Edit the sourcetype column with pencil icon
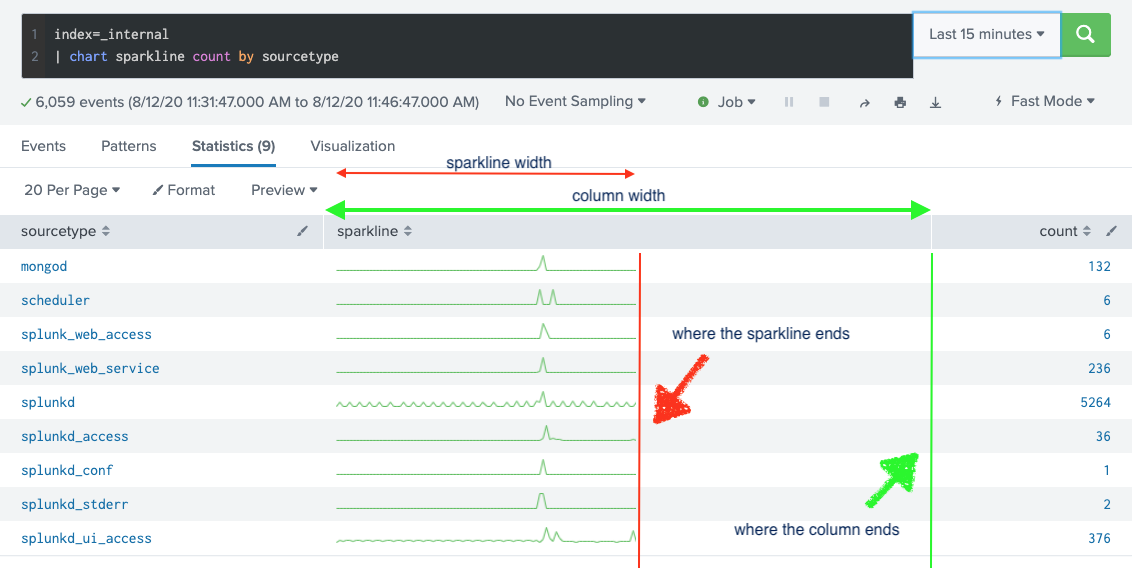 [303, 232]
